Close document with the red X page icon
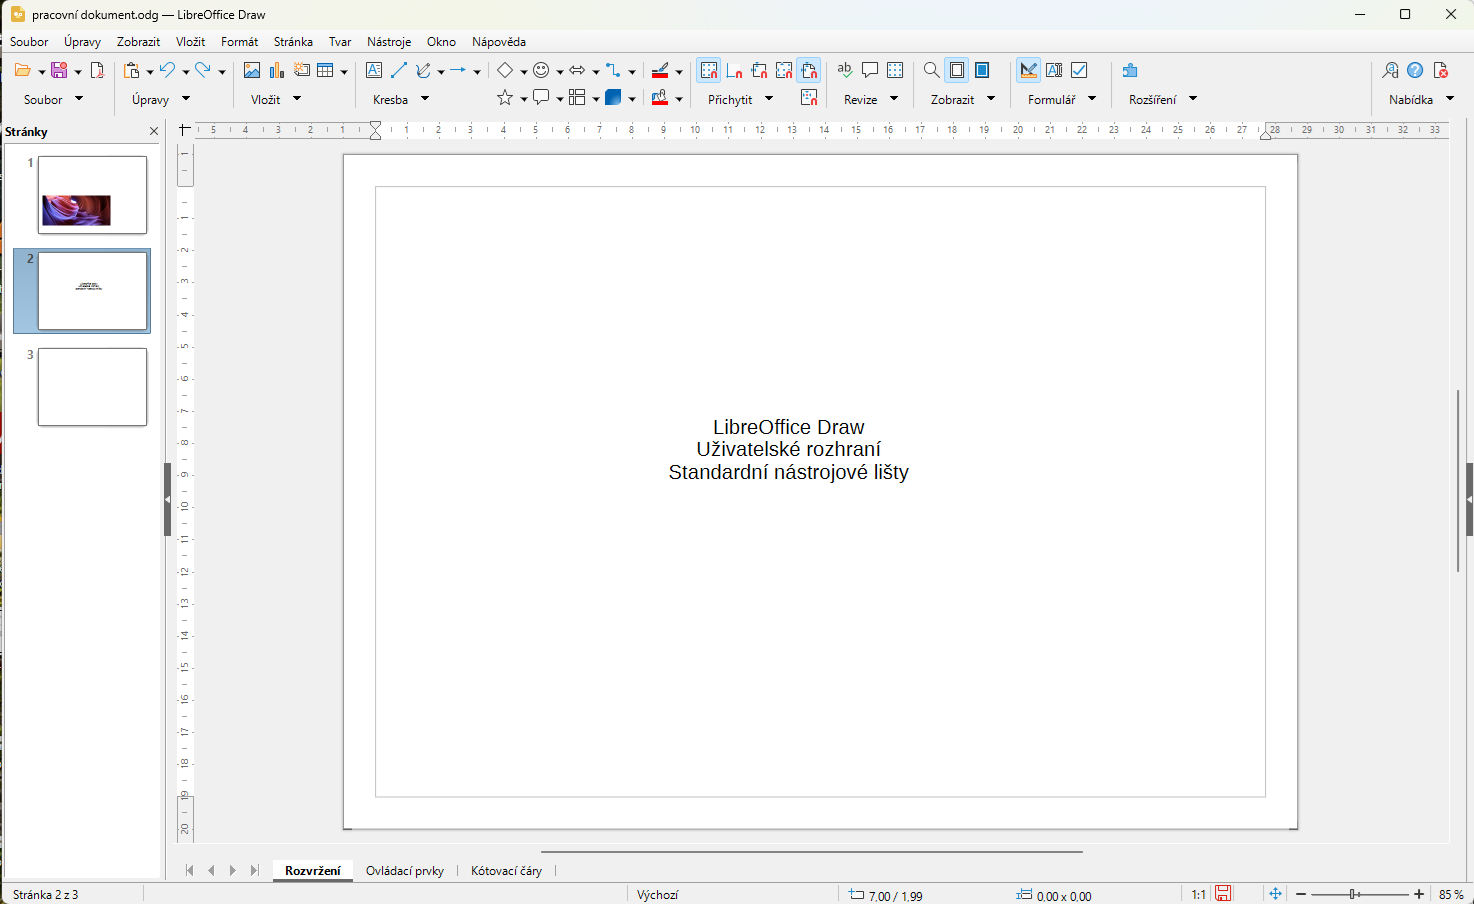1474x904 pixels. (1441, 70)
